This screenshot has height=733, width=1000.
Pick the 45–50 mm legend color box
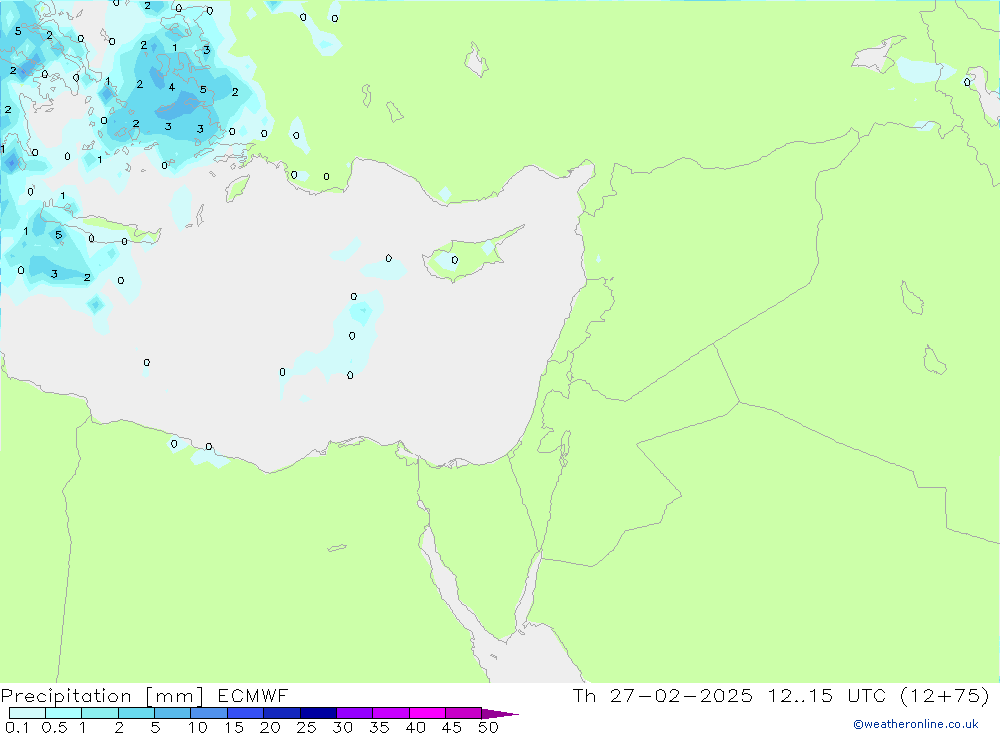(x=464, y=713)
